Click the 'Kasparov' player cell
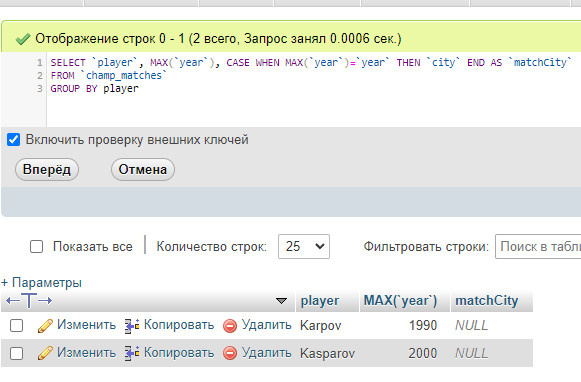 328,353
